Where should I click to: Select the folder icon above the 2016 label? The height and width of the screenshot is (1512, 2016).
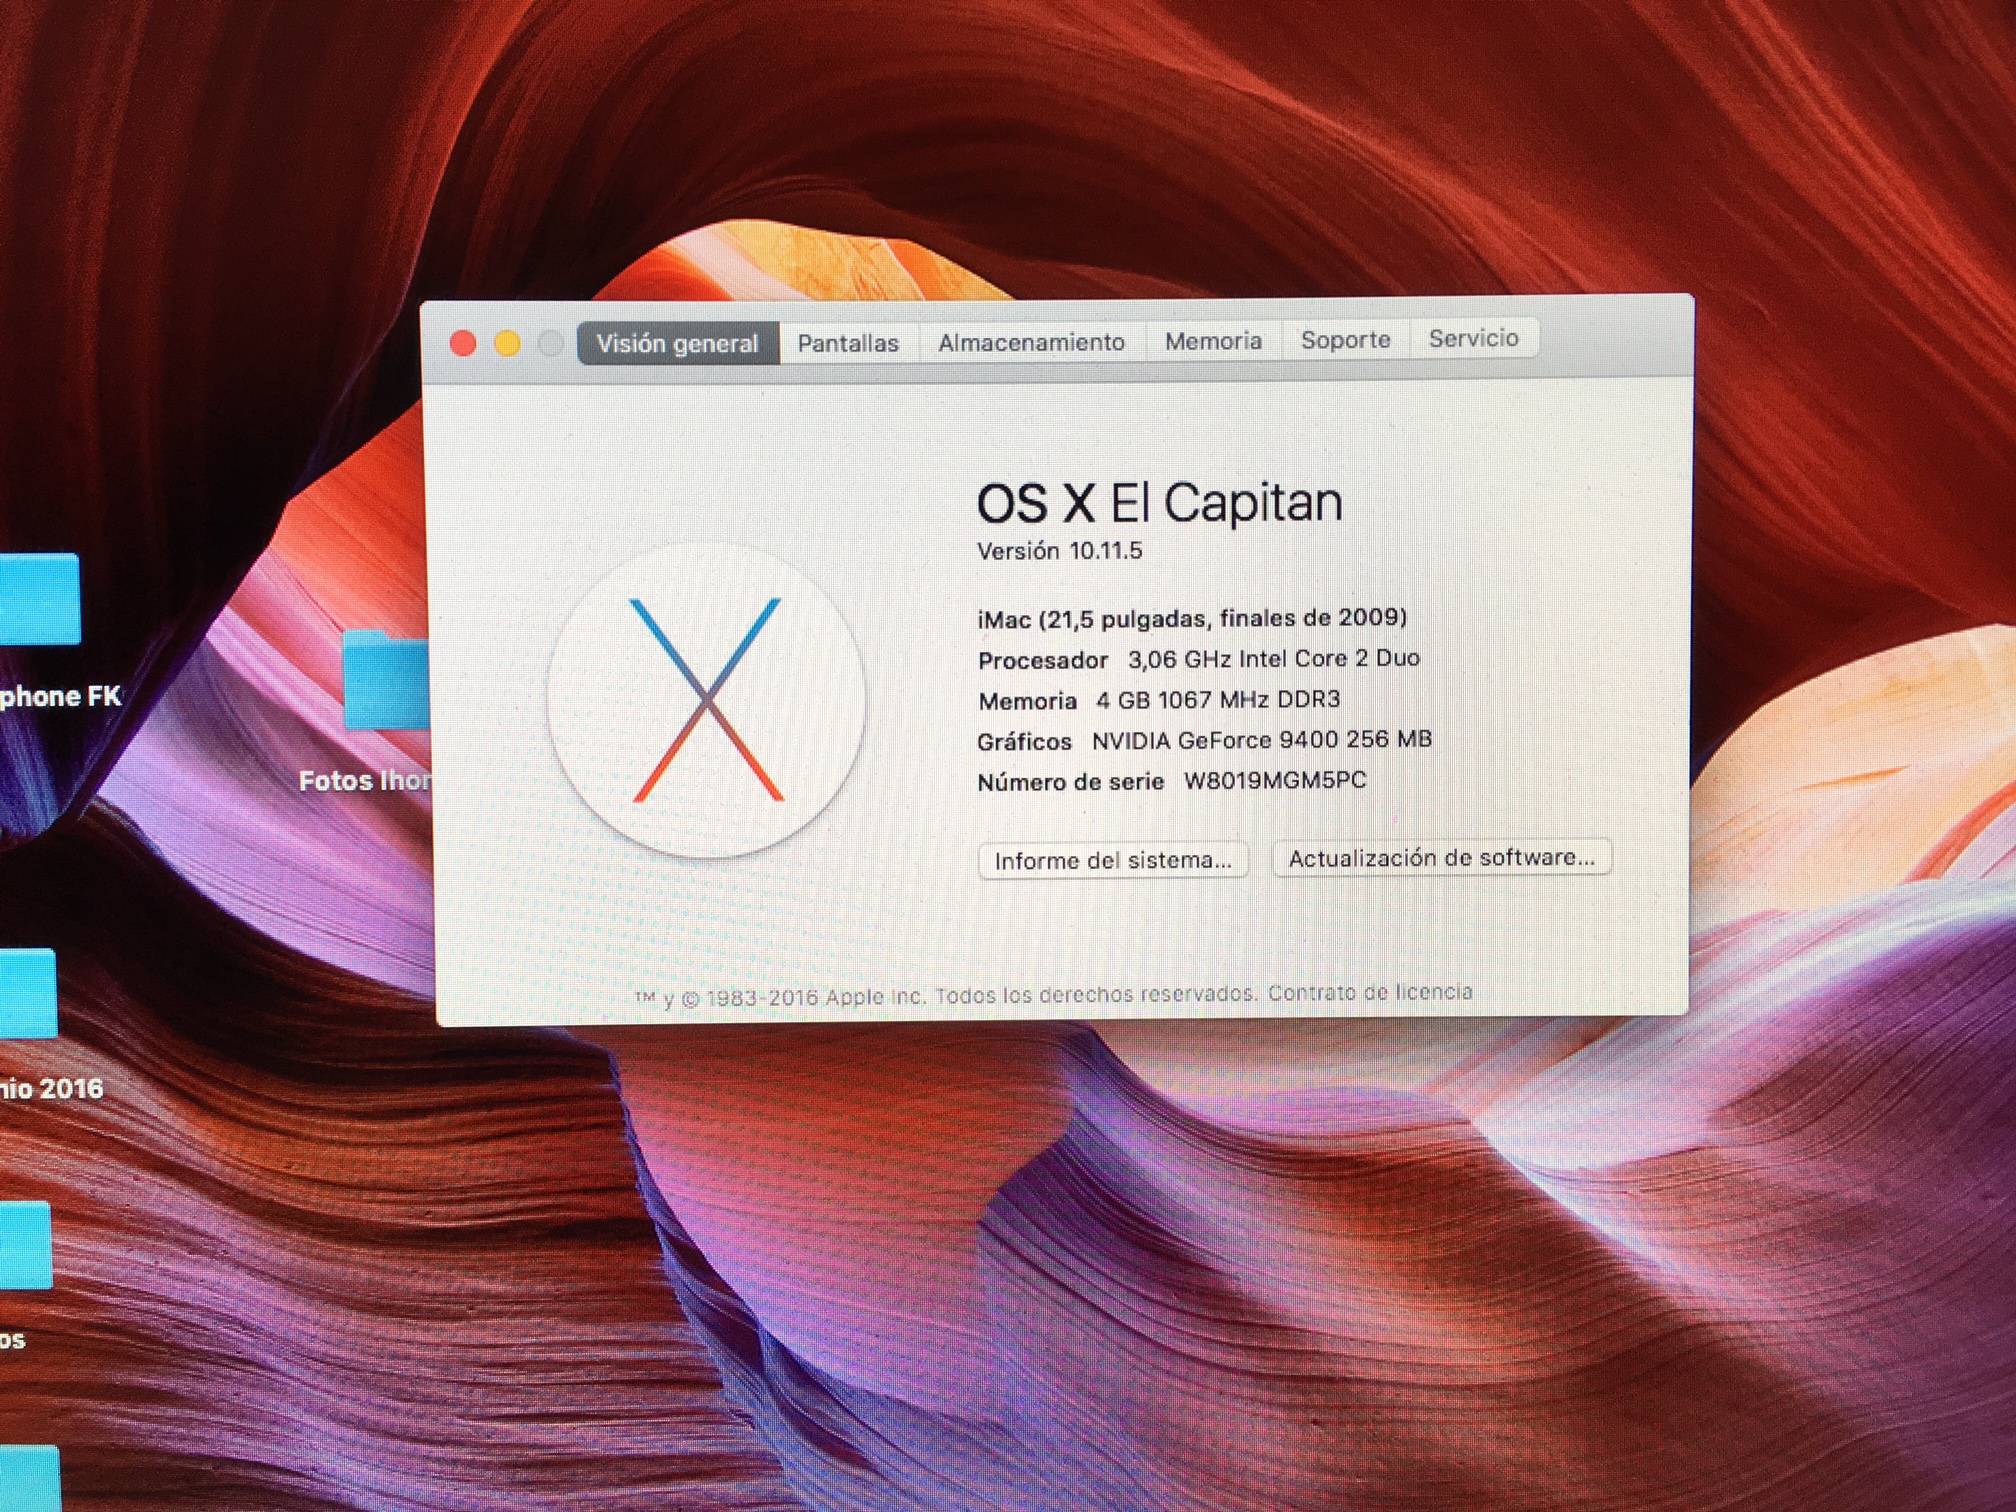point(27,993)
